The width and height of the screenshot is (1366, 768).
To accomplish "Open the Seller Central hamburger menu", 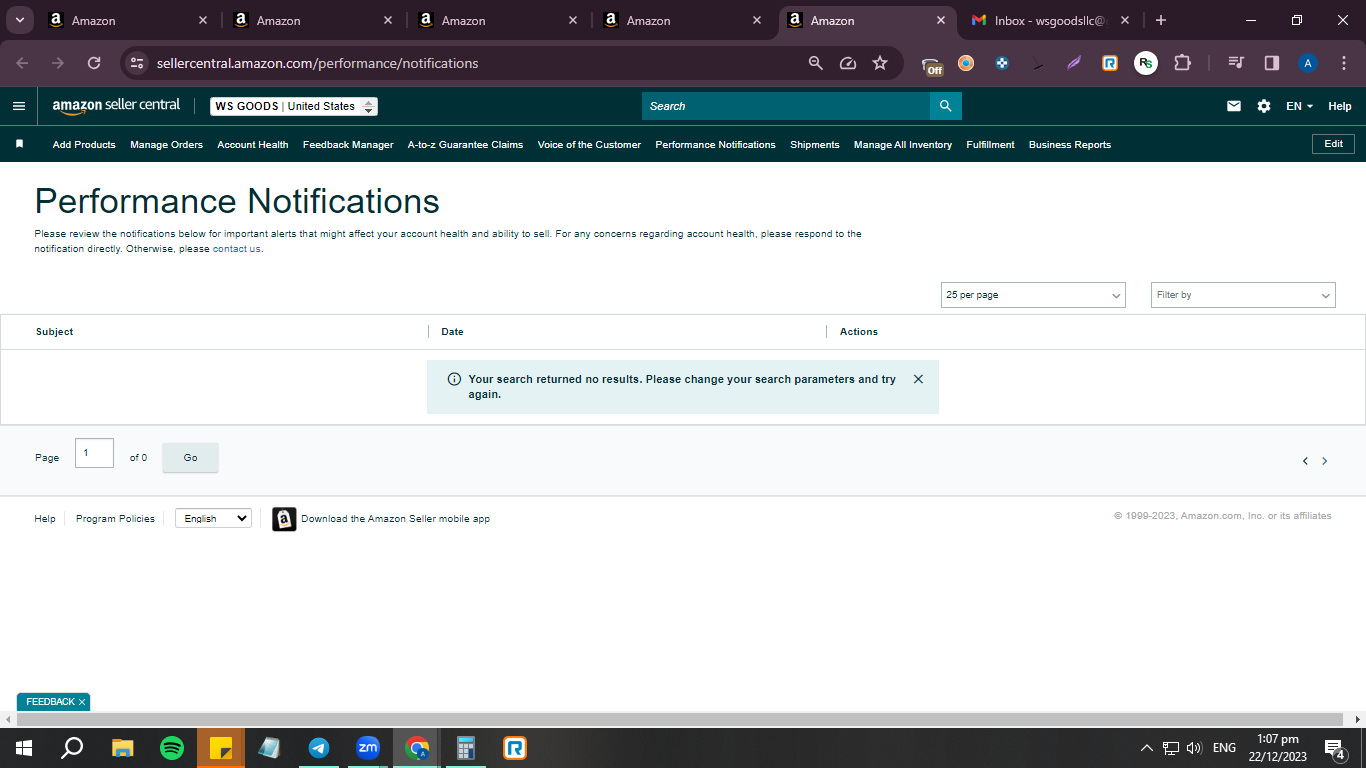I will (19, 106).
